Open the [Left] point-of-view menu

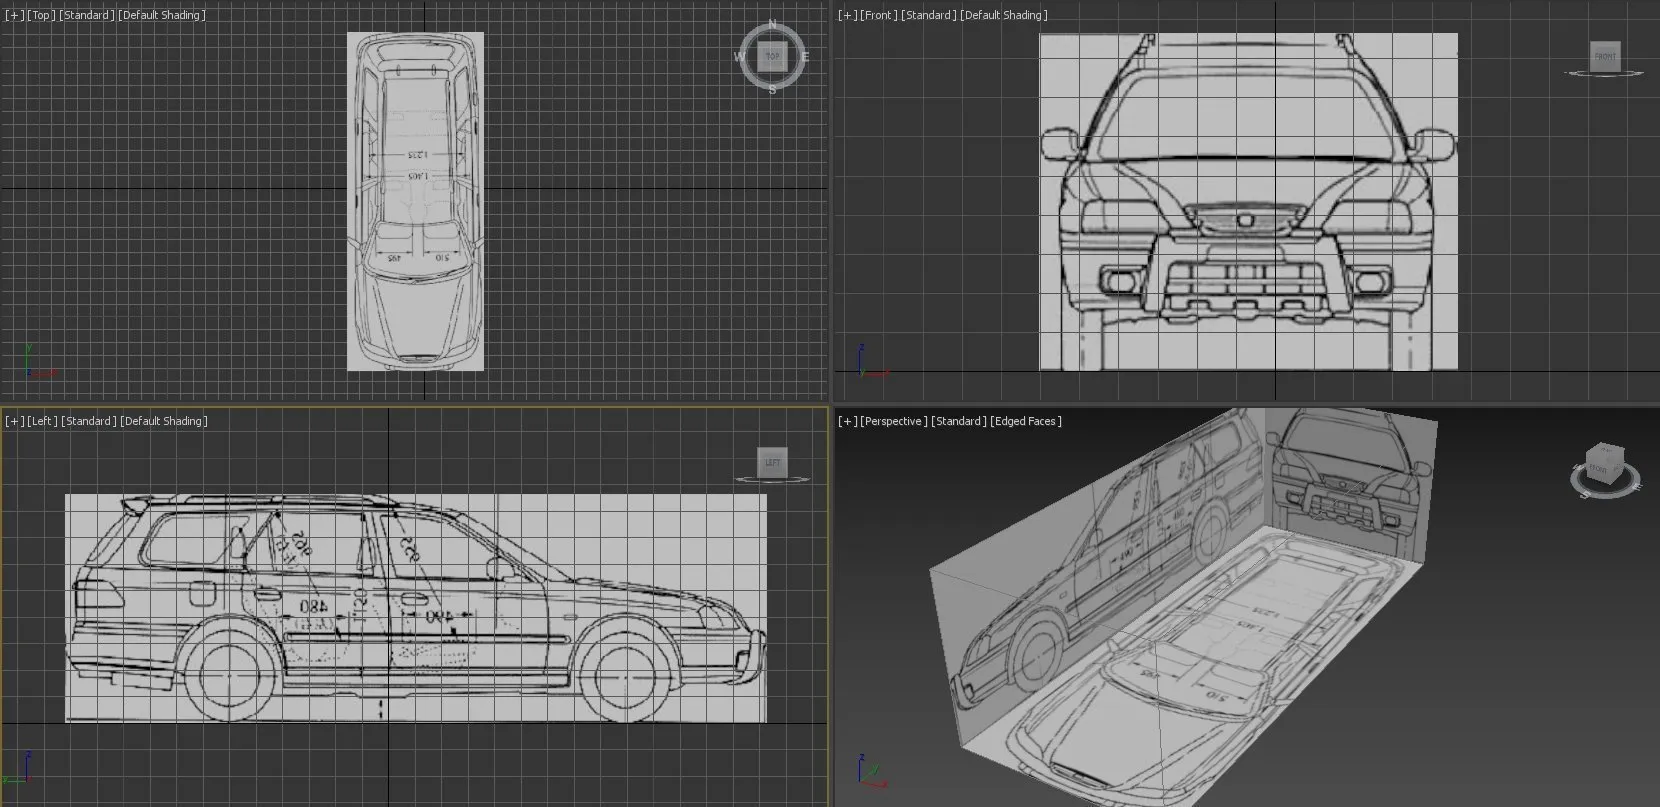pyautogui.click(x=43, y=421)
